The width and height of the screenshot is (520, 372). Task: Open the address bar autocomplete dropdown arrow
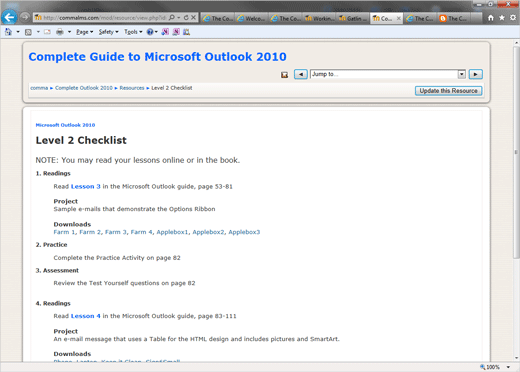click(x=179, y=18)
